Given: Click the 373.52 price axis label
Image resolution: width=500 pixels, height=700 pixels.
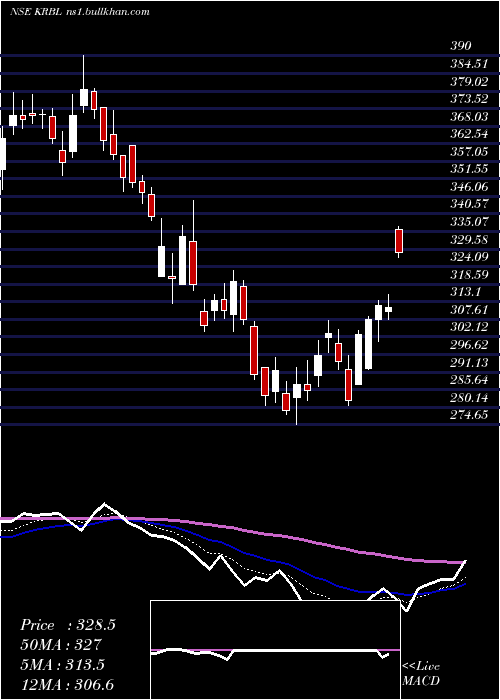Looking at the screenshot, I should (x=469, y=99).
